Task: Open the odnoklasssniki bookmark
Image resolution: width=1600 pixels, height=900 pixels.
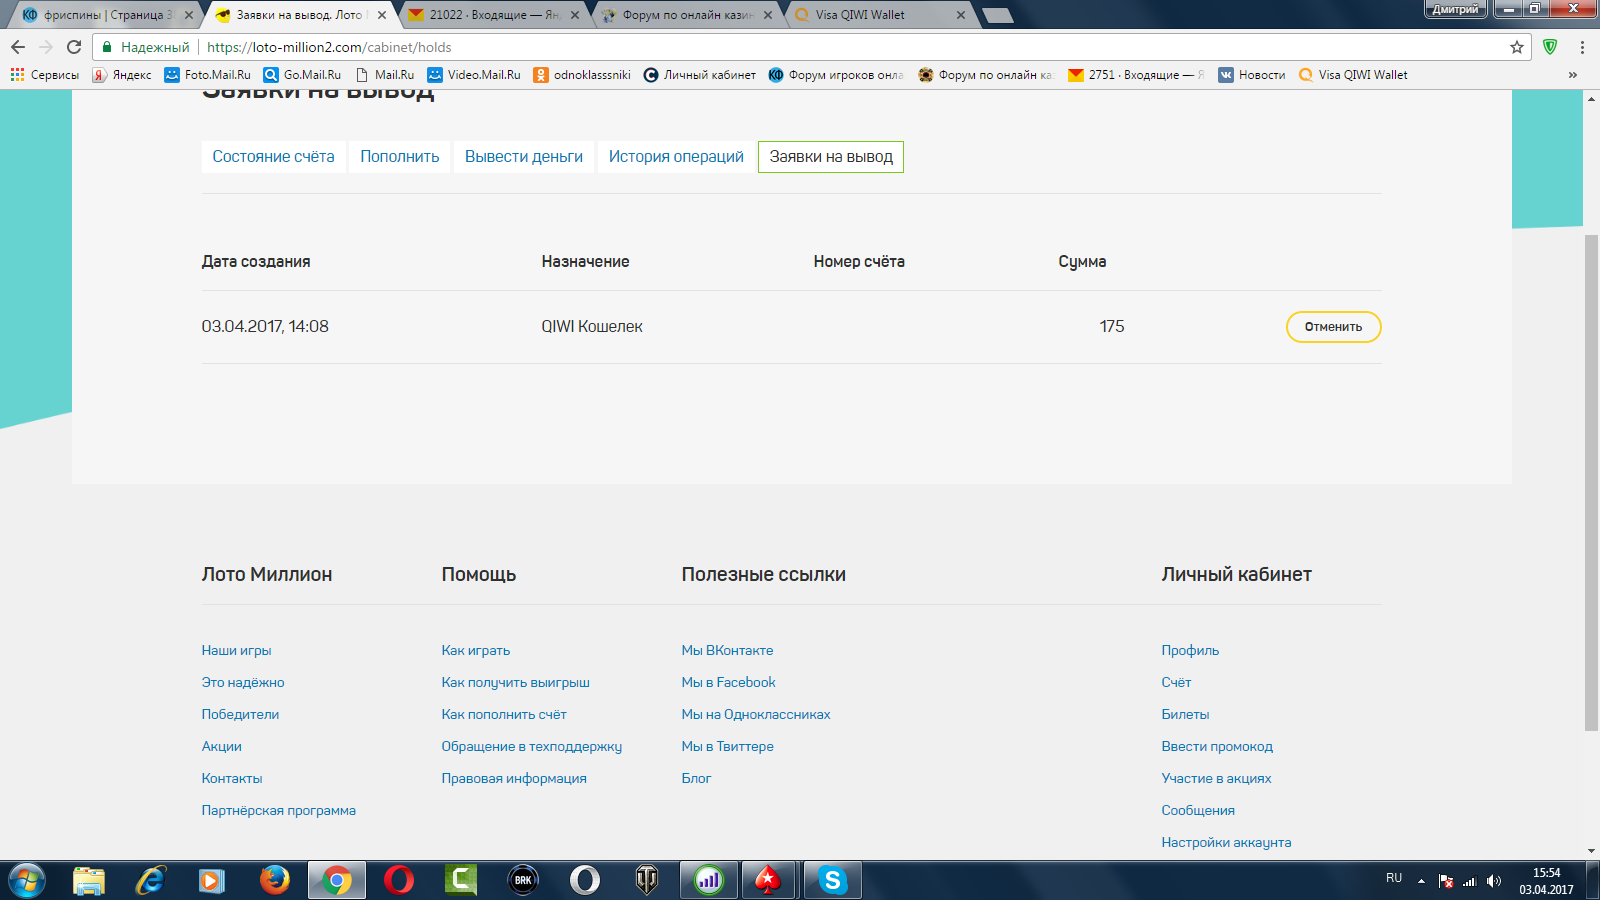Action: pos(582,75)
